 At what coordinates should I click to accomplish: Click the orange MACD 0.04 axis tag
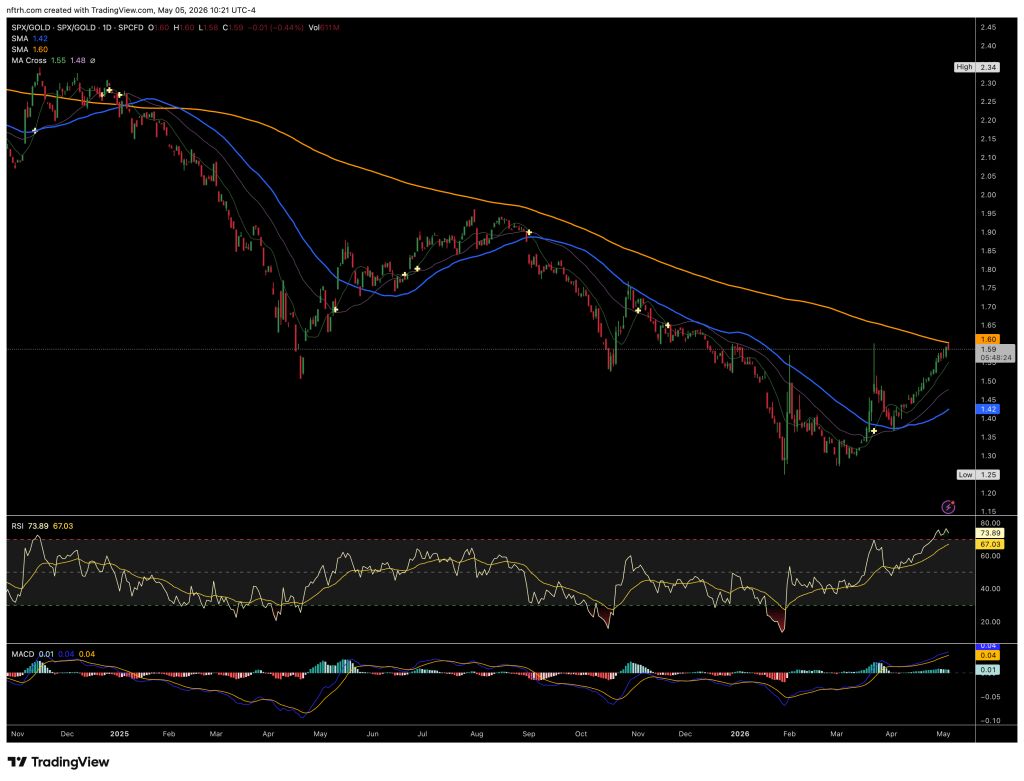[988, 655]
